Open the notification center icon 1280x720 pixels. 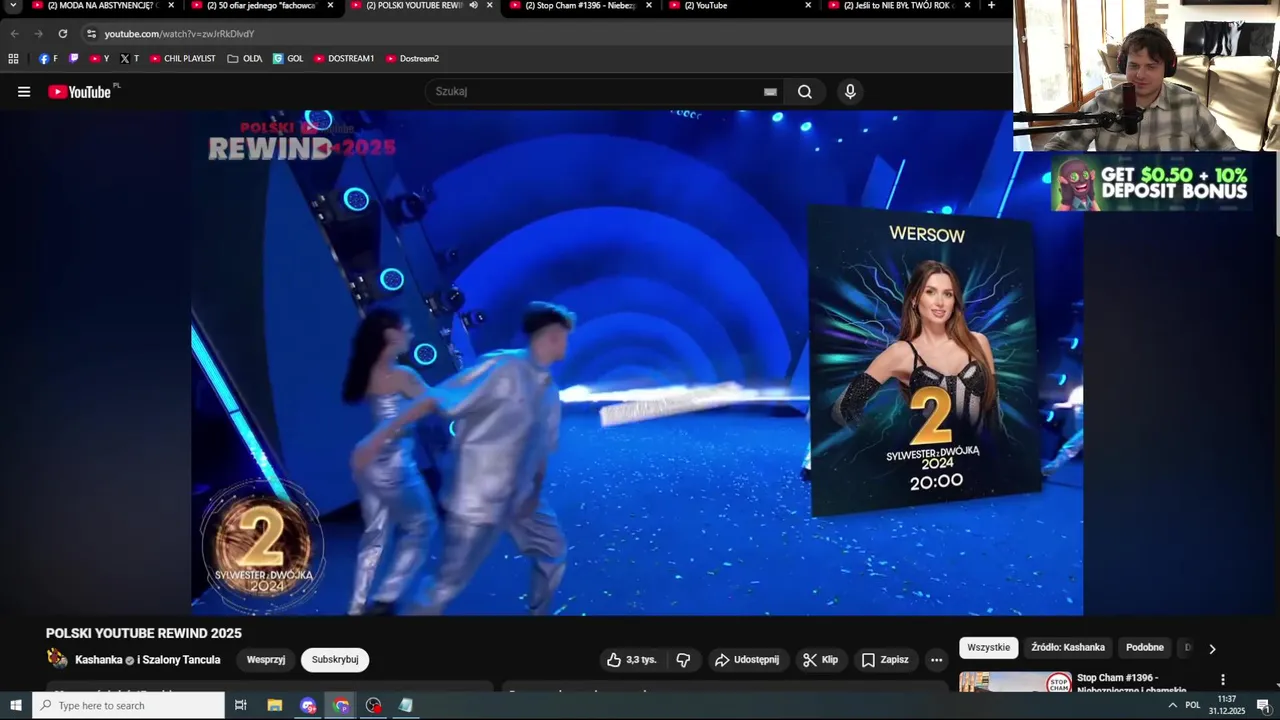pyautogui.click(x=1263, y=705)
